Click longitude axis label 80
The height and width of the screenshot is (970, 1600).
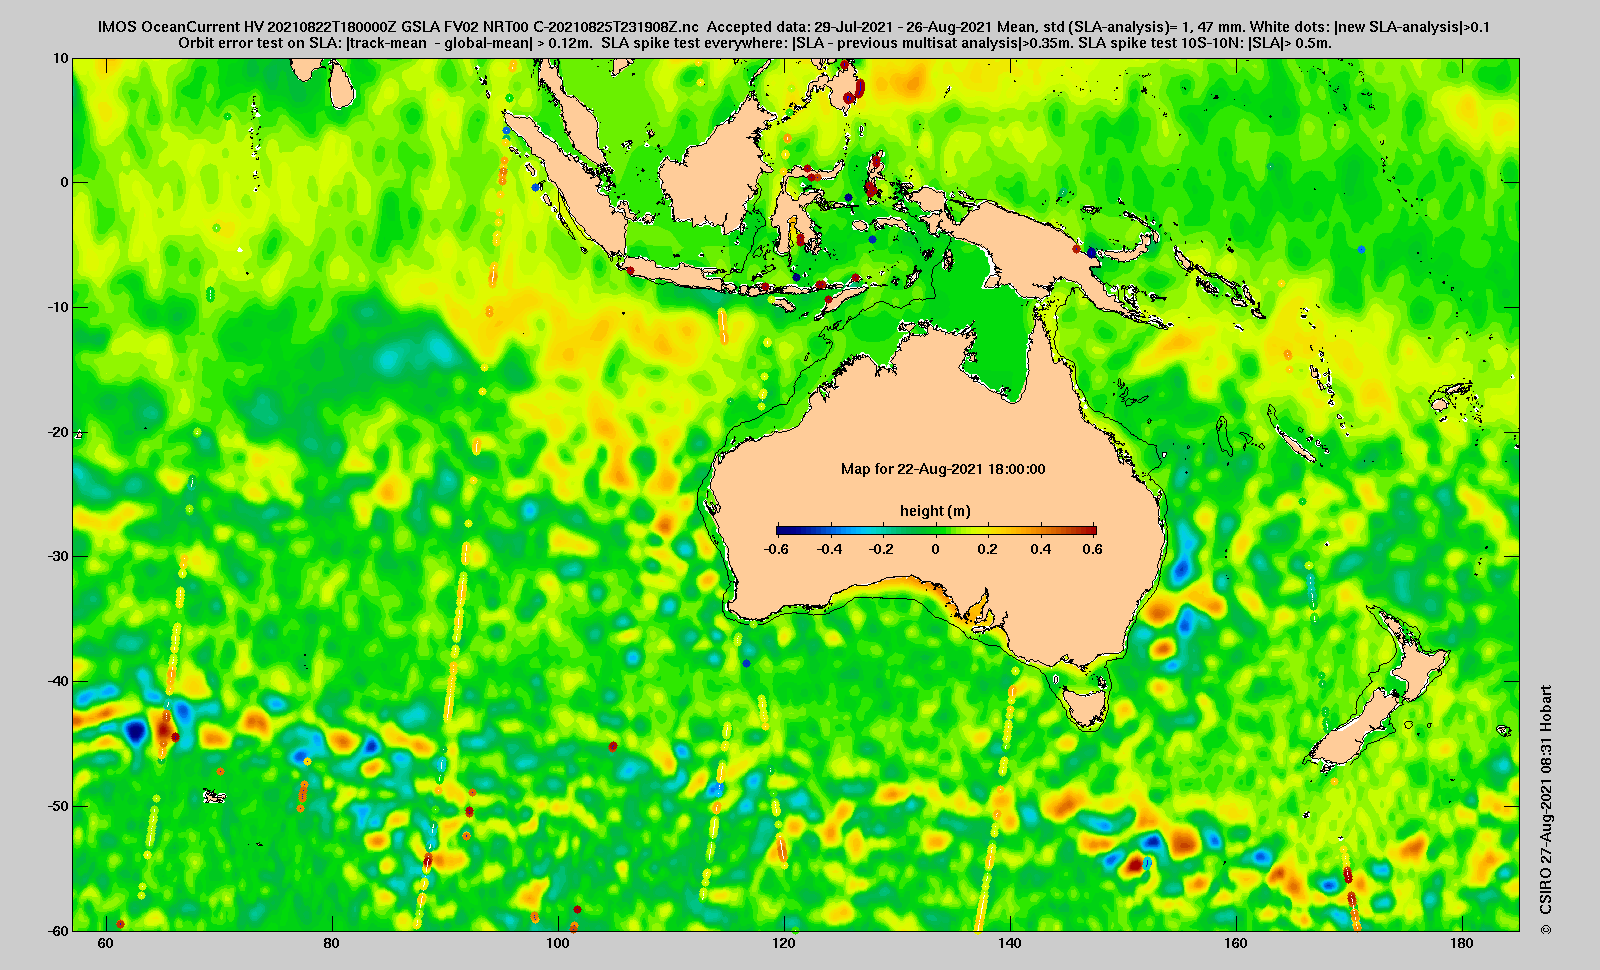pos(331,943)
